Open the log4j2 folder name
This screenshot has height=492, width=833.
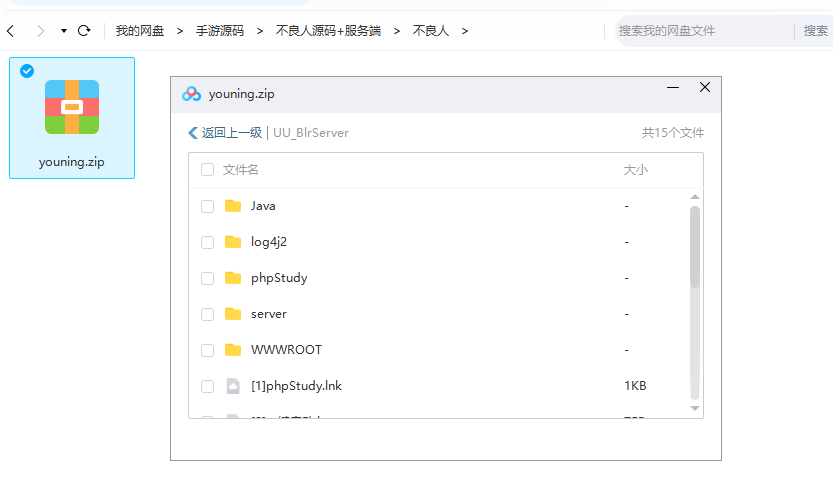coord(269,242)
